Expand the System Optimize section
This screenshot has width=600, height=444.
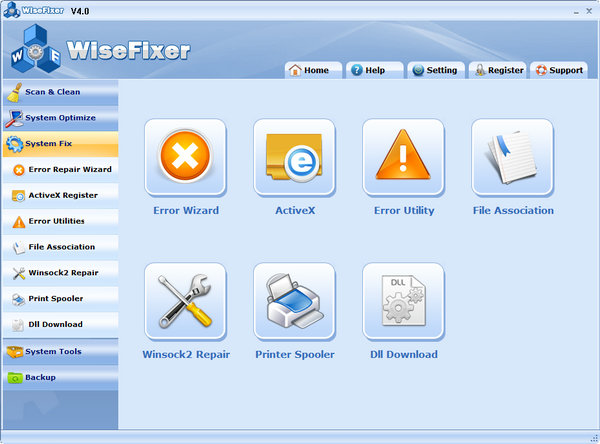[58, 118]
